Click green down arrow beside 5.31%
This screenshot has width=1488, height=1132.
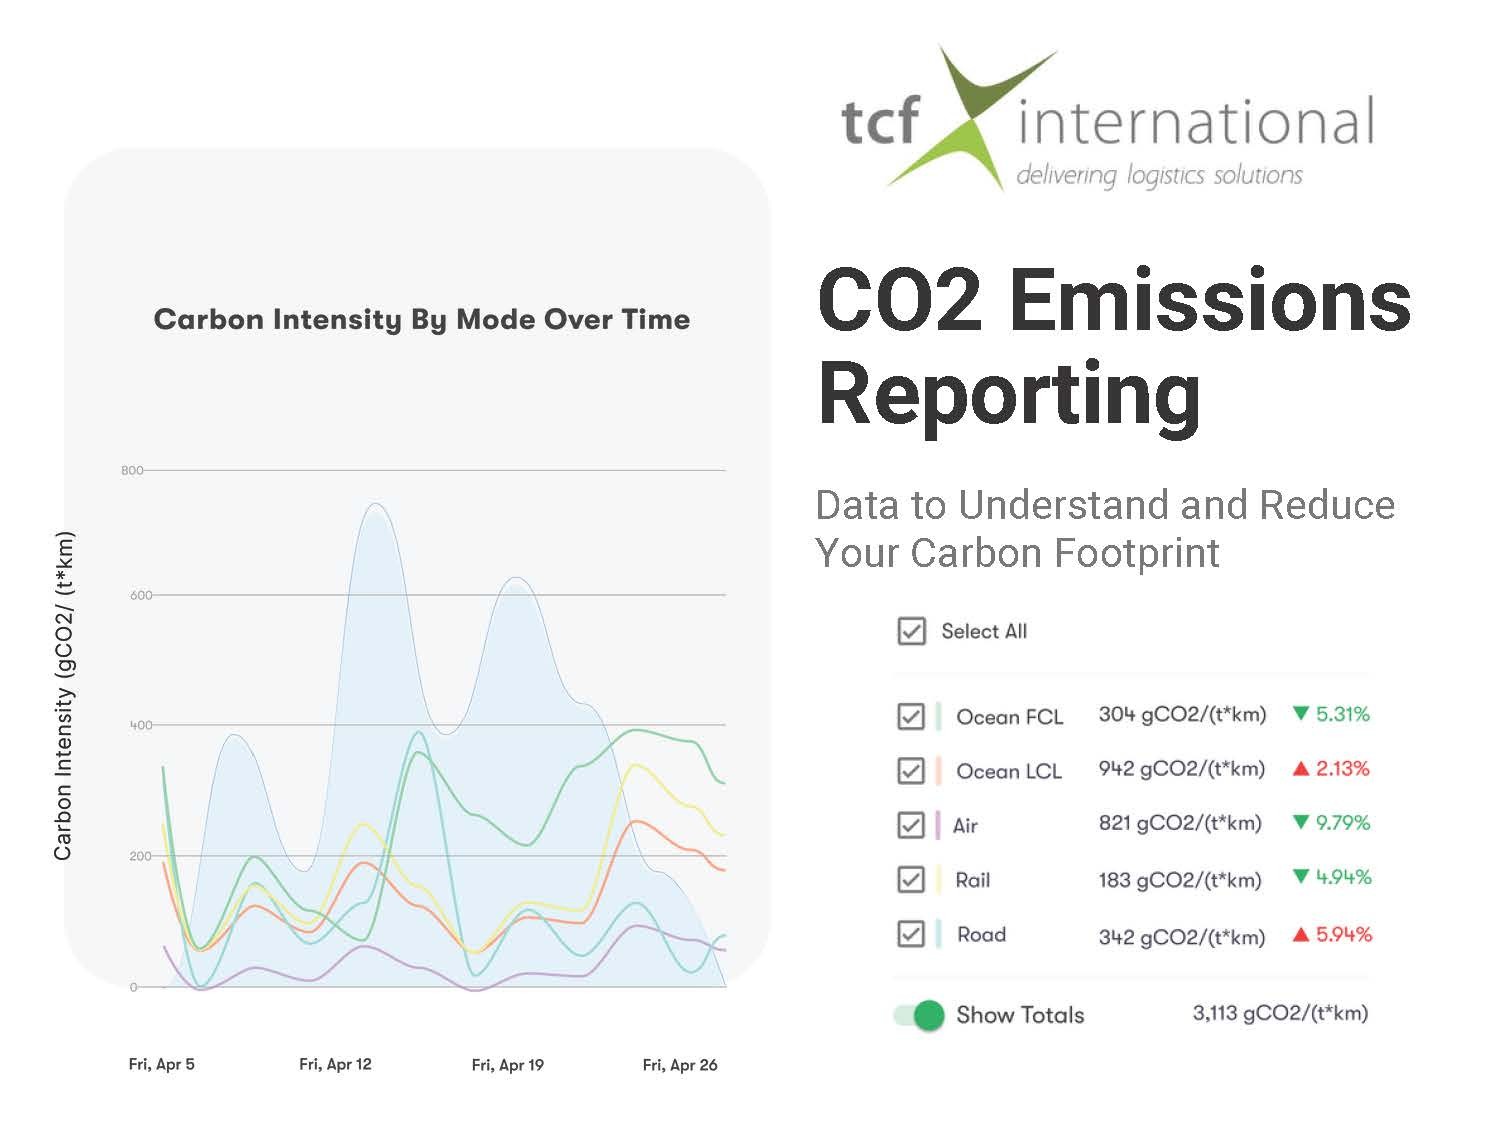pos(1300,714)
